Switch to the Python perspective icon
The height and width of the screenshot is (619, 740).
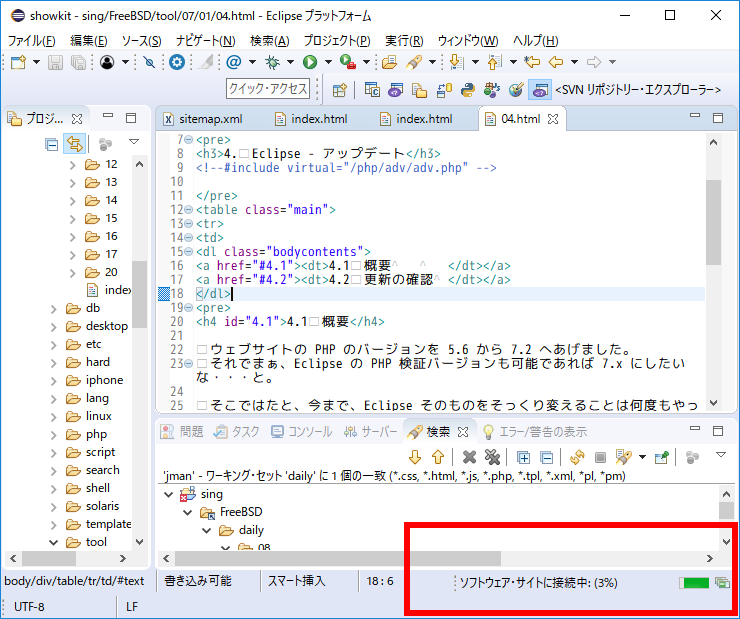point(468,90)
